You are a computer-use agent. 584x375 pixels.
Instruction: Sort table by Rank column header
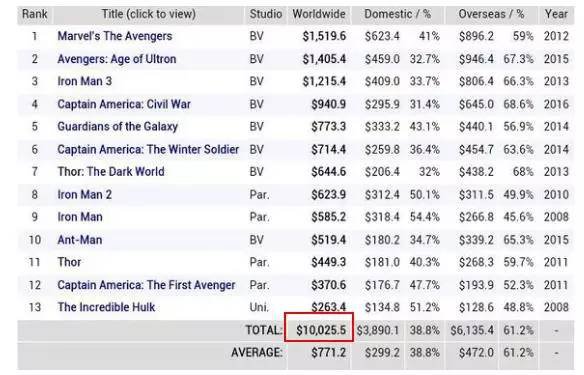point(35,15)
